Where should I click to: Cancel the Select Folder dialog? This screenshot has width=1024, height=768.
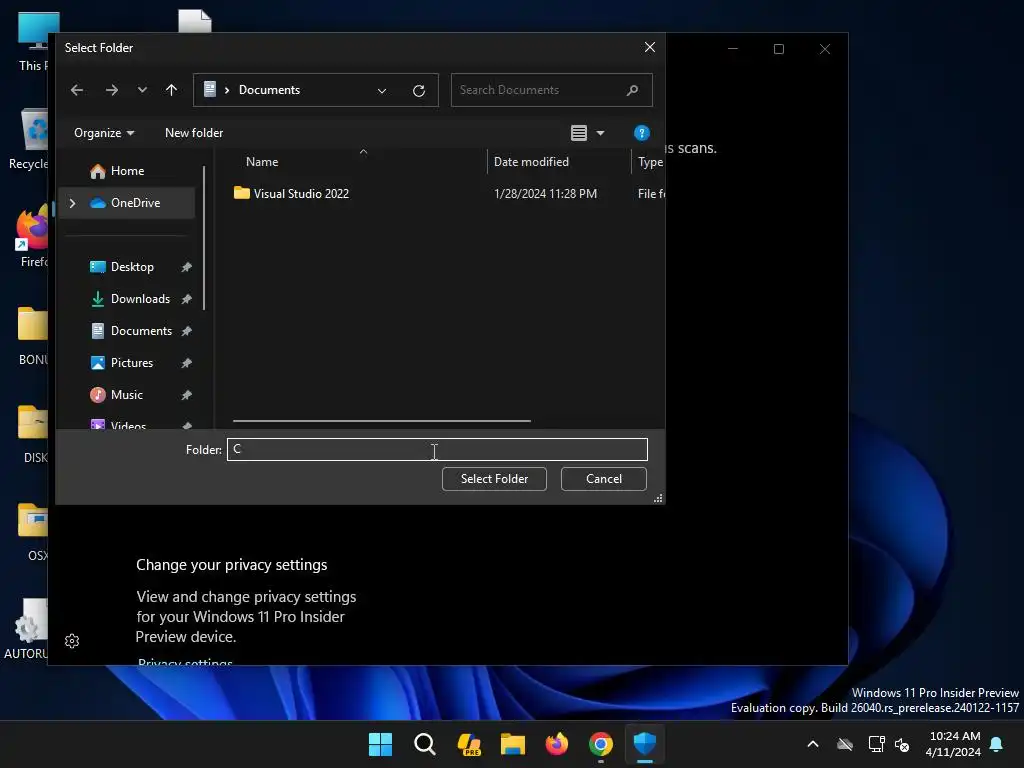tap(603, 479)
